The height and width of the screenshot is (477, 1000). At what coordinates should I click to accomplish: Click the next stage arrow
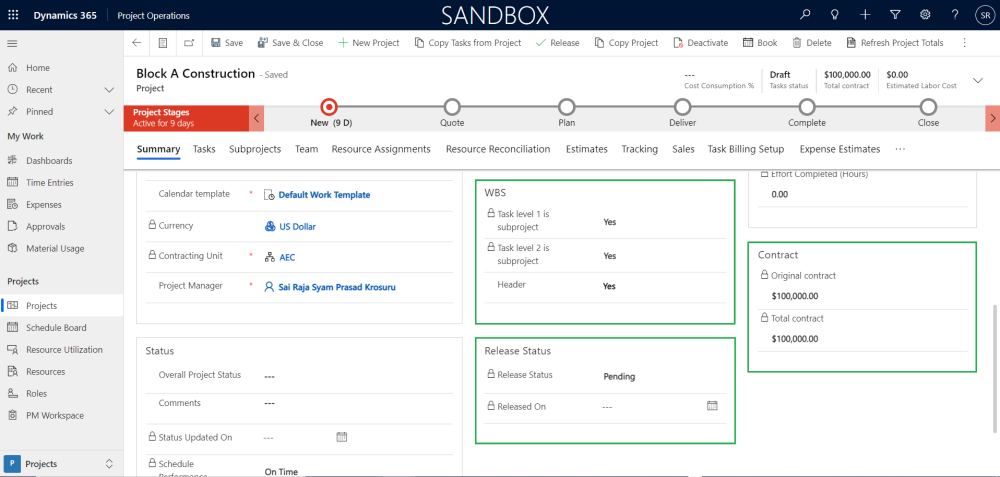992,118
